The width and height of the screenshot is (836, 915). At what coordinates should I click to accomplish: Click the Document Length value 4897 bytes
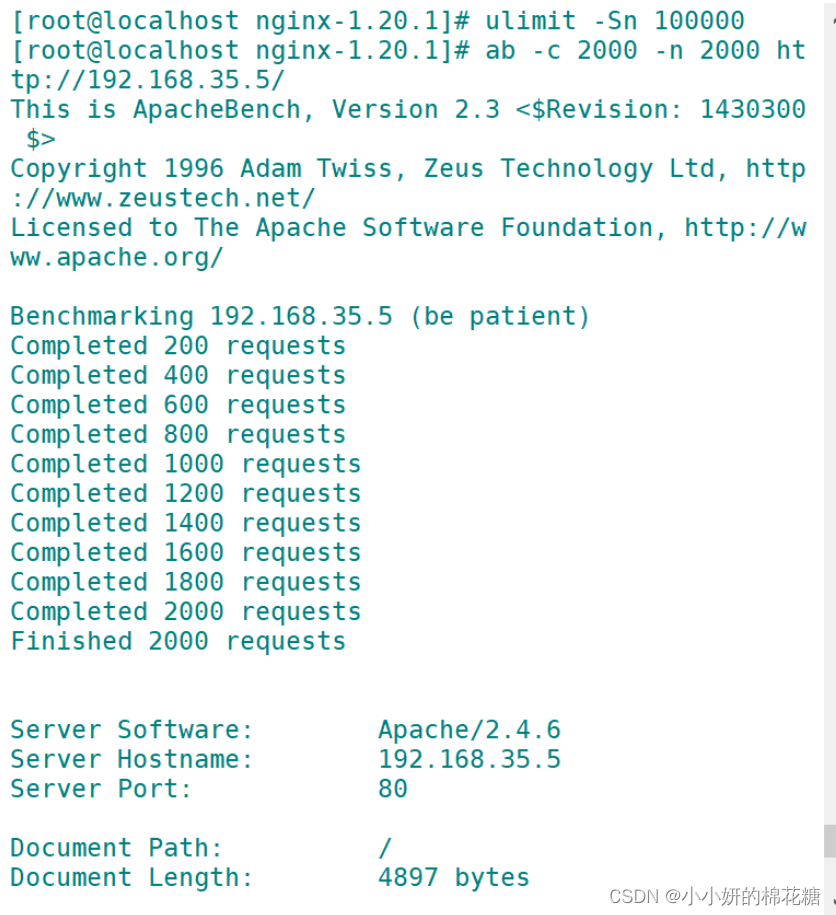pyautogui.click(x=453, y=878)
